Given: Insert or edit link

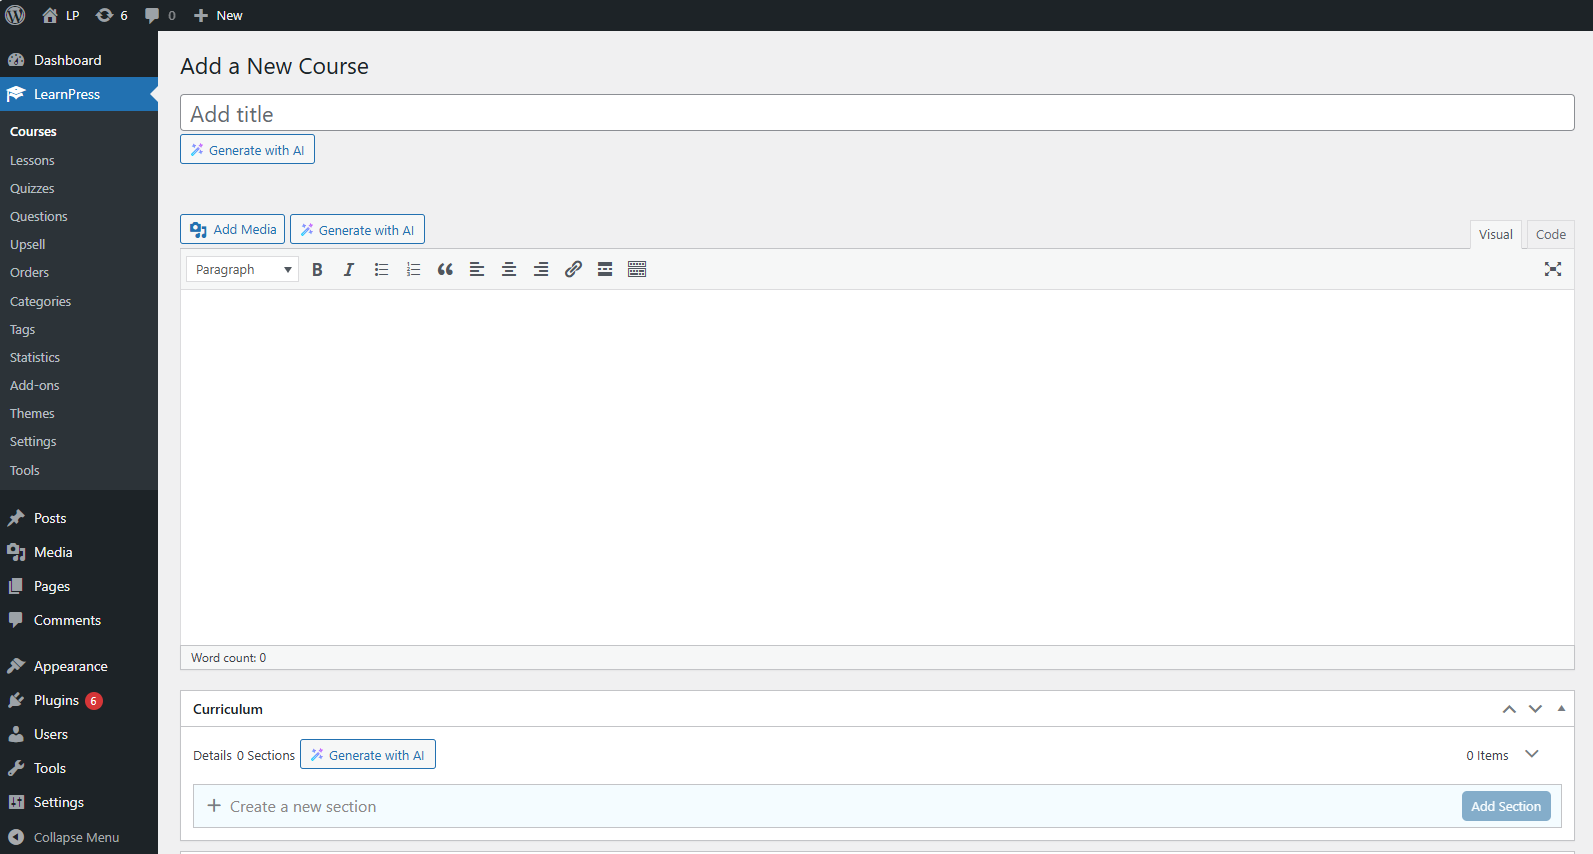Looking at the screenshot, I should [573, 269].
